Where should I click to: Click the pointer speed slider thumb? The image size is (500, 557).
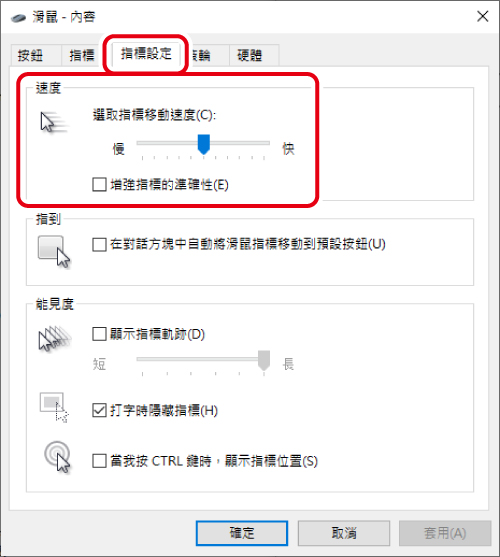(203, 144)
